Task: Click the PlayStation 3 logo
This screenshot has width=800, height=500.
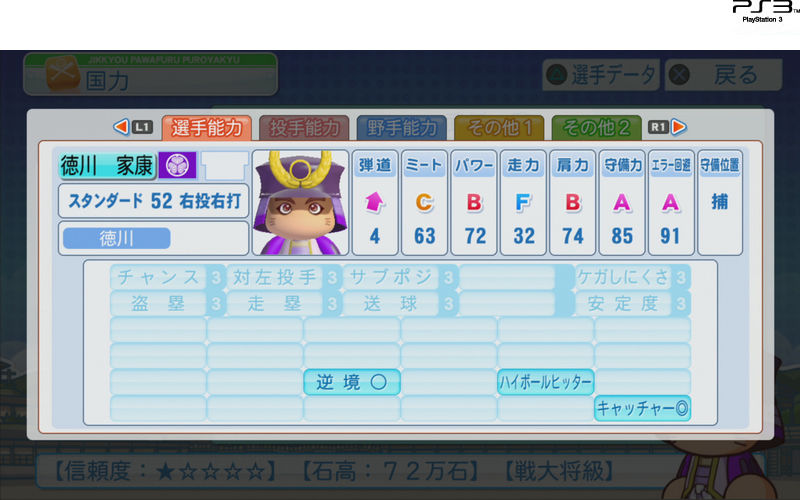Action: (764, 11)
